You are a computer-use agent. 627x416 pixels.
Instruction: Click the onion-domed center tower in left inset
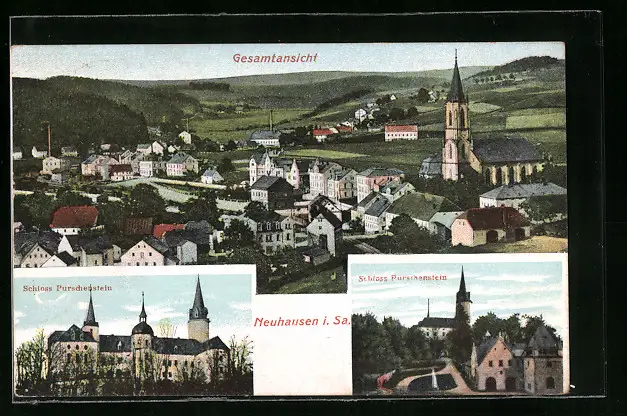point(142,332)
